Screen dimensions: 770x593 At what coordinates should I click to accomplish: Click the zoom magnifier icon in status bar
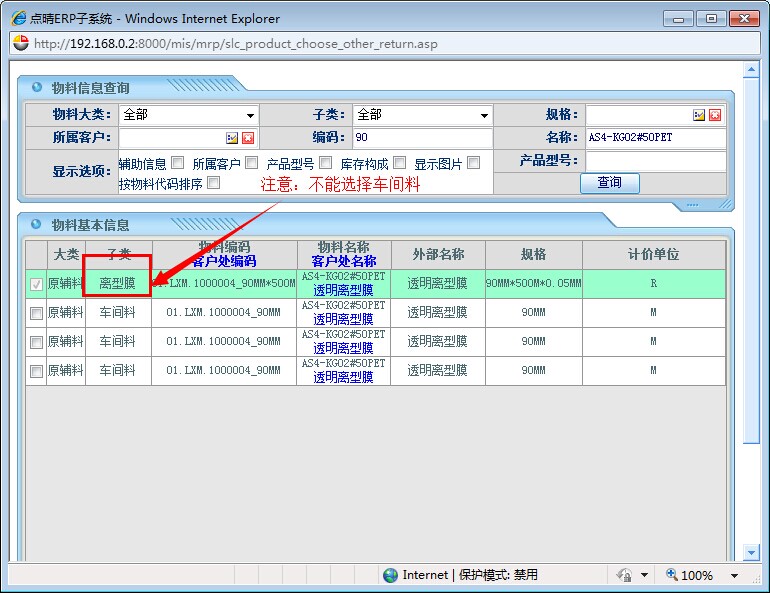click(x=672, y=575)
